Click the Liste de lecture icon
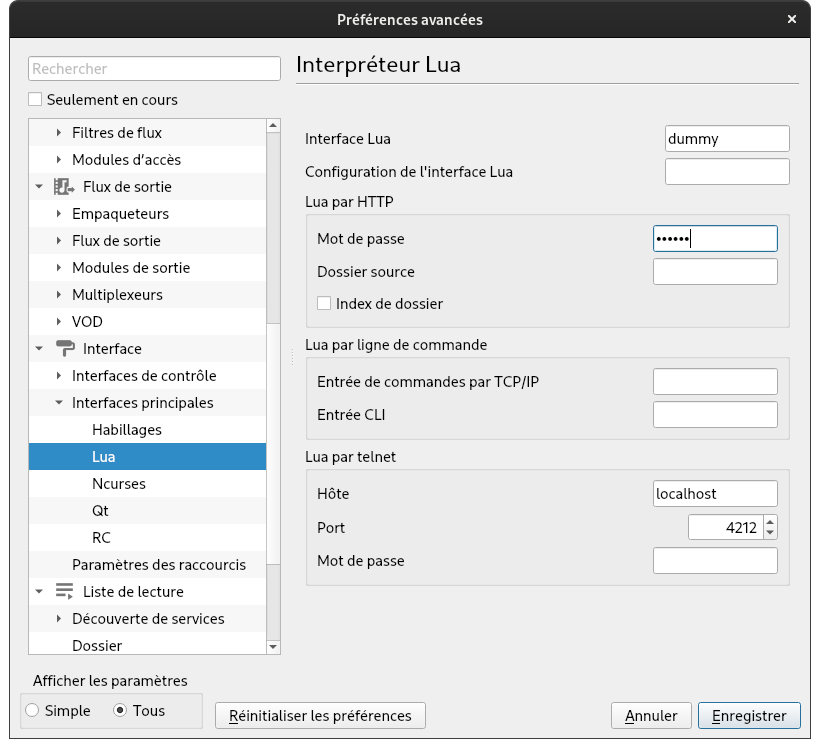 [64, 592]
